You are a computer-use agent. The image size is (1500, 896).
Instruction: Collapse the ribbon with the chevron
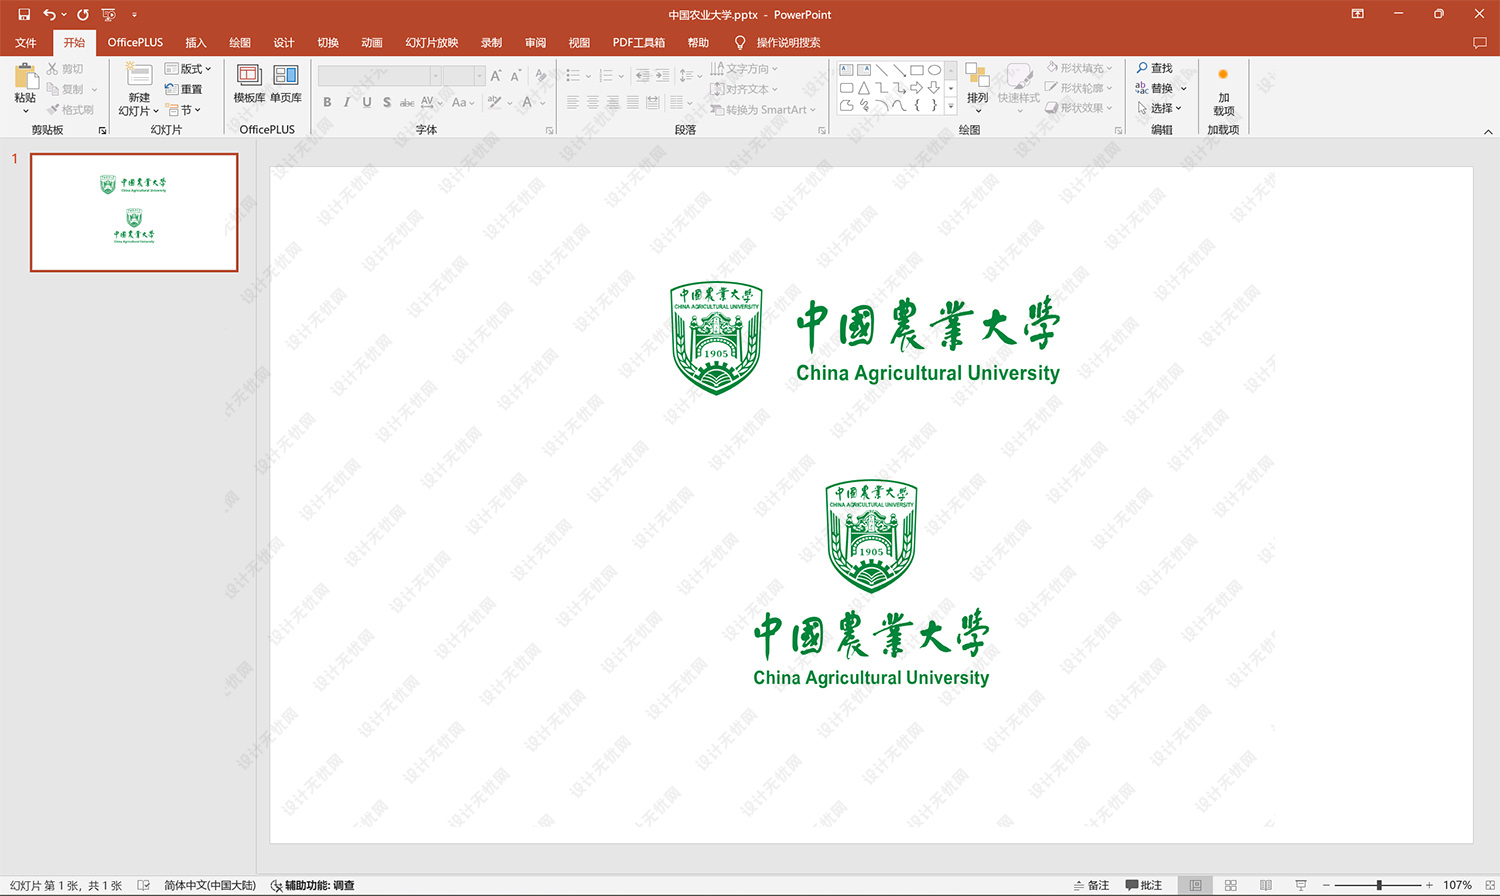(1488, 131)
